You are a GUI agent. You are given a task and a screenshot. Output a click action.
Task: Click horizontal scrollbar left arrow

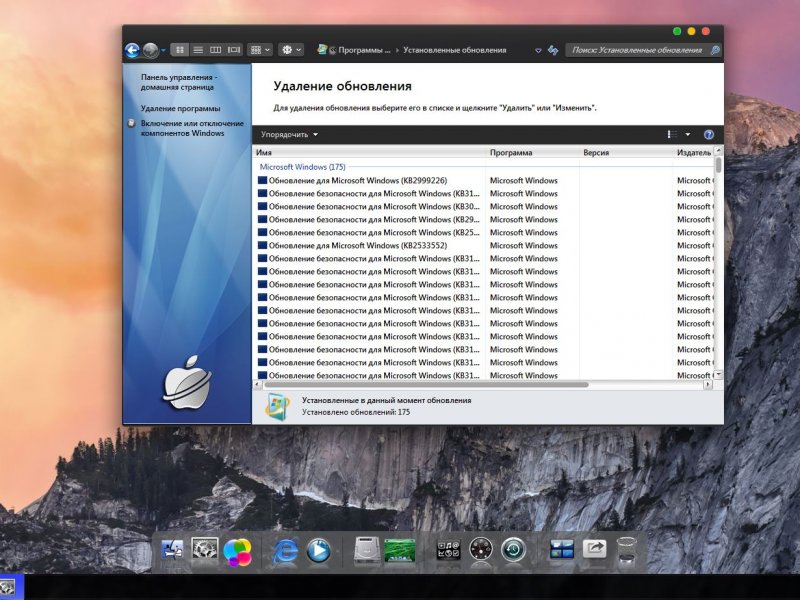pyautogui.click(x=257, y=385)
